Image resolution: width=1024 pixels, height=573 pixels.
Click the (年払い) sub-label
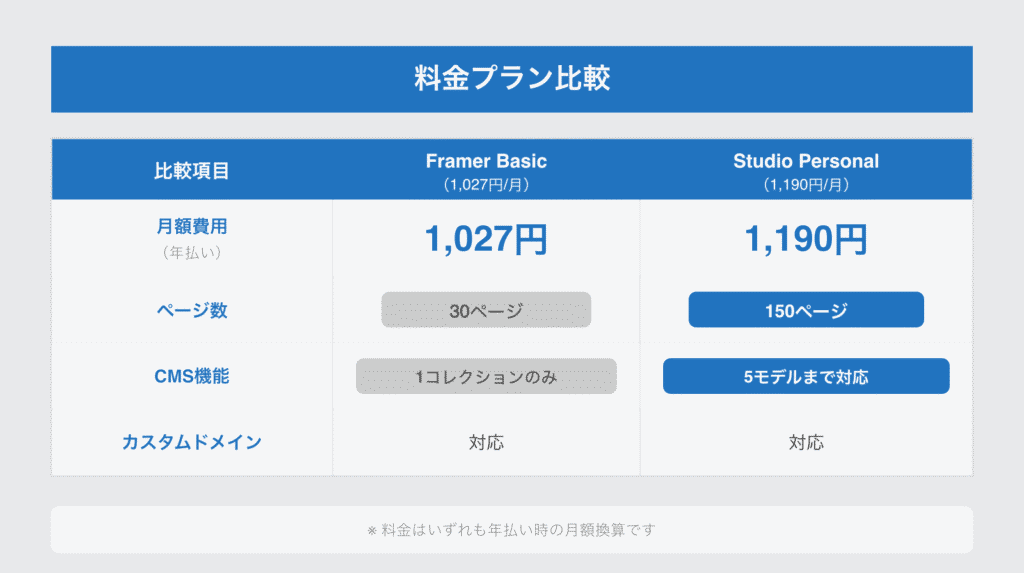click(191, 253)
